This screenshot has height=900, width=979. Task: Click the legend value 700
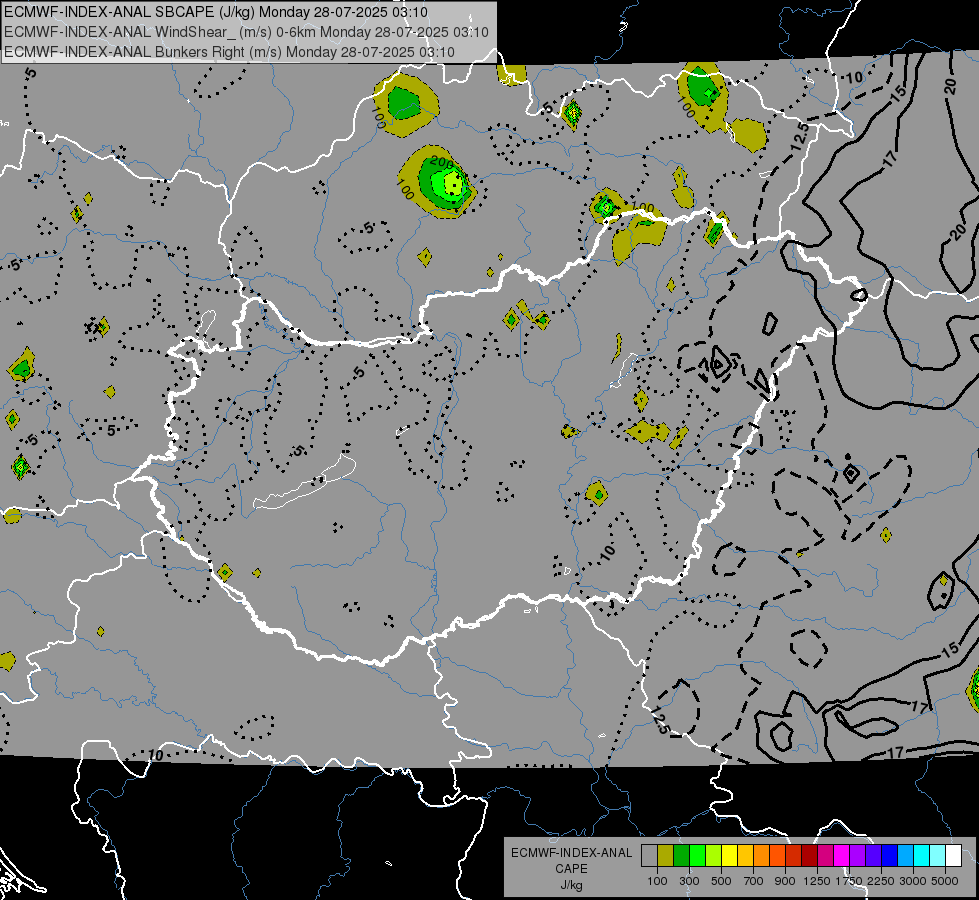(754, 881)
